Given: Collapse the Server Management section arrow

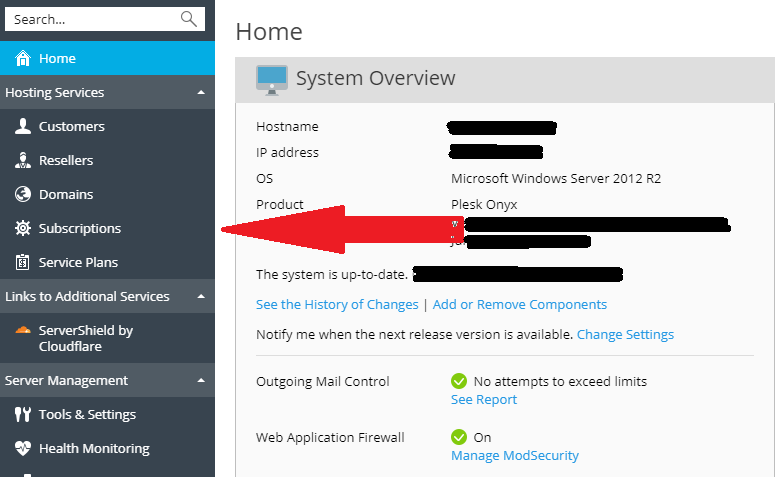Looking at the screenshot, I should [201, 380].
